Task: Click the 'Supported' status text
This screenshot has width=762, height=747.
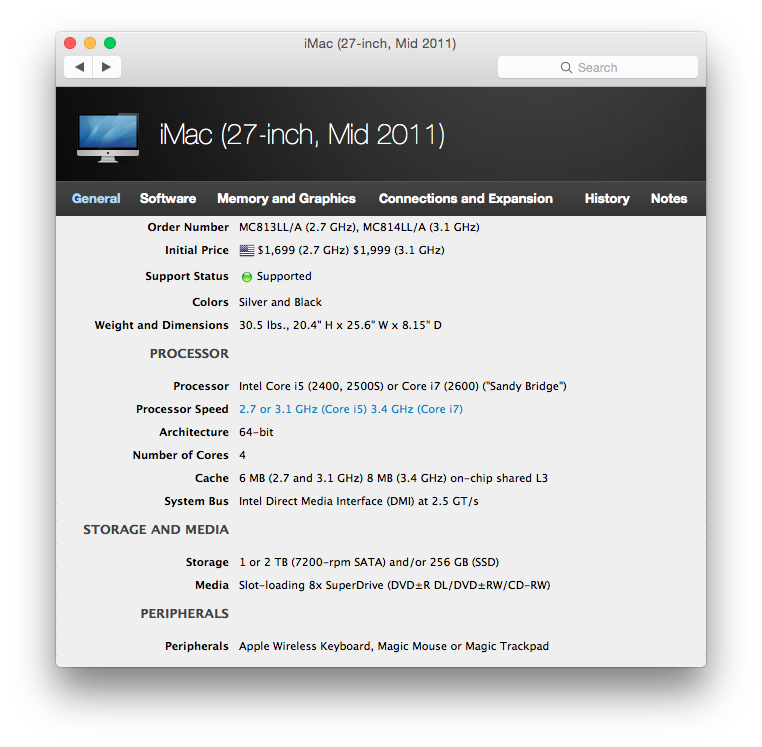Action: tap(284, 276)
